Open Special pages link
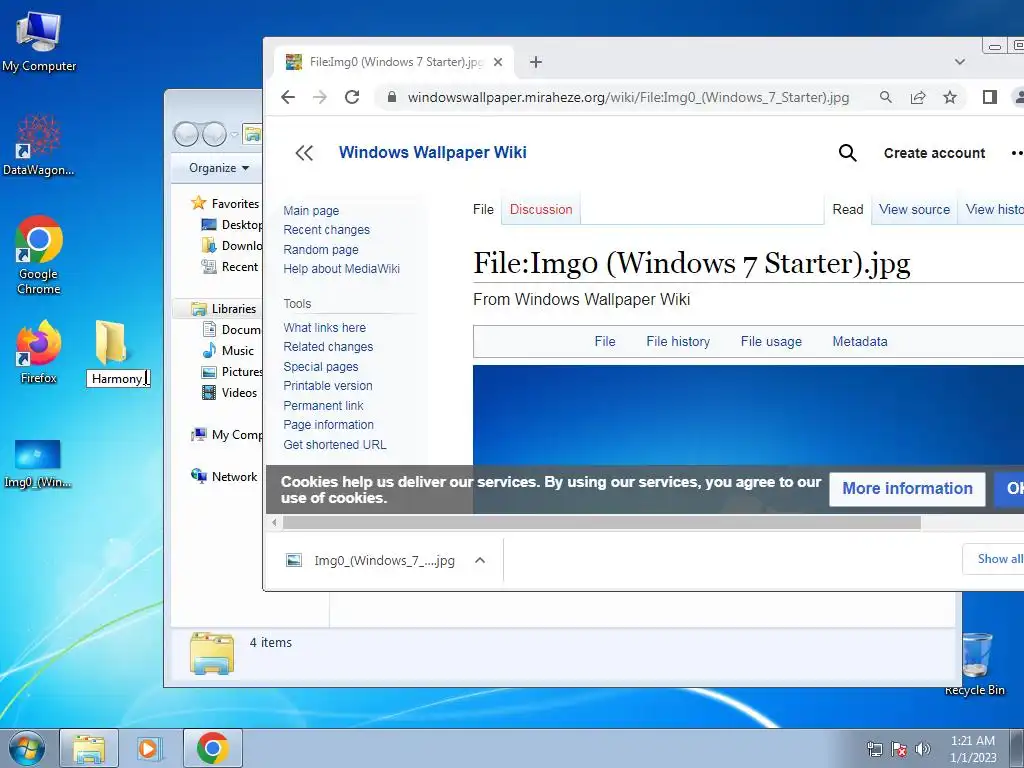The image size is (1024, 768). (321, 366)
